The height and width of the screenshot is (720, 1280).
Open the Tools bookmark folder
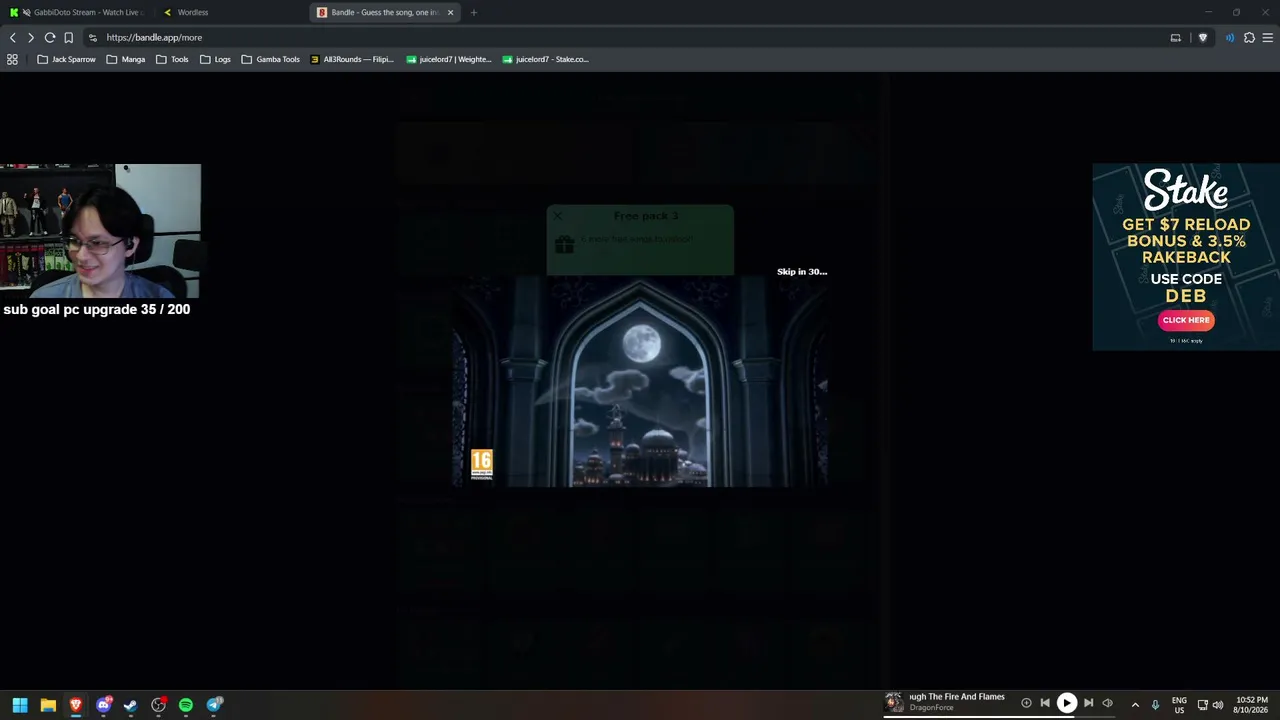[x=172, y=60]
